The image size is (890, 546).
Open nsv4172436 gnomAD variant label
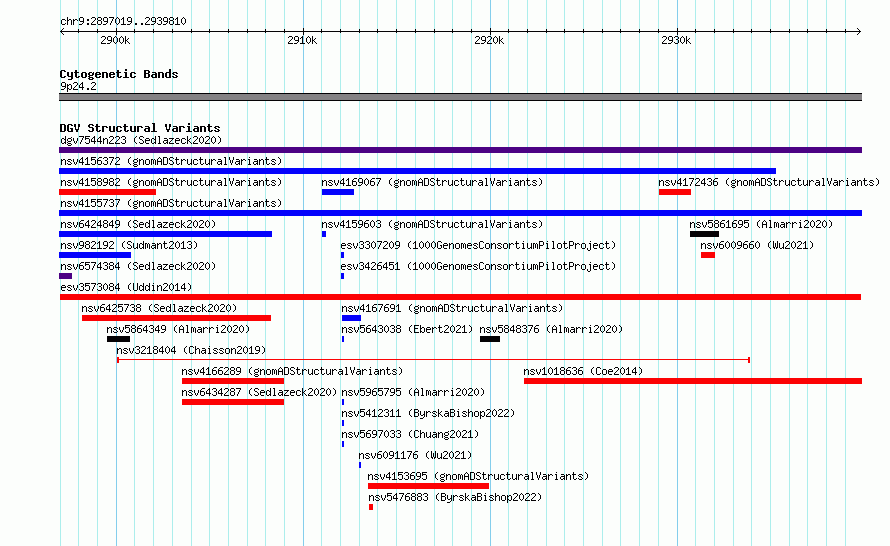pos(769,182)
